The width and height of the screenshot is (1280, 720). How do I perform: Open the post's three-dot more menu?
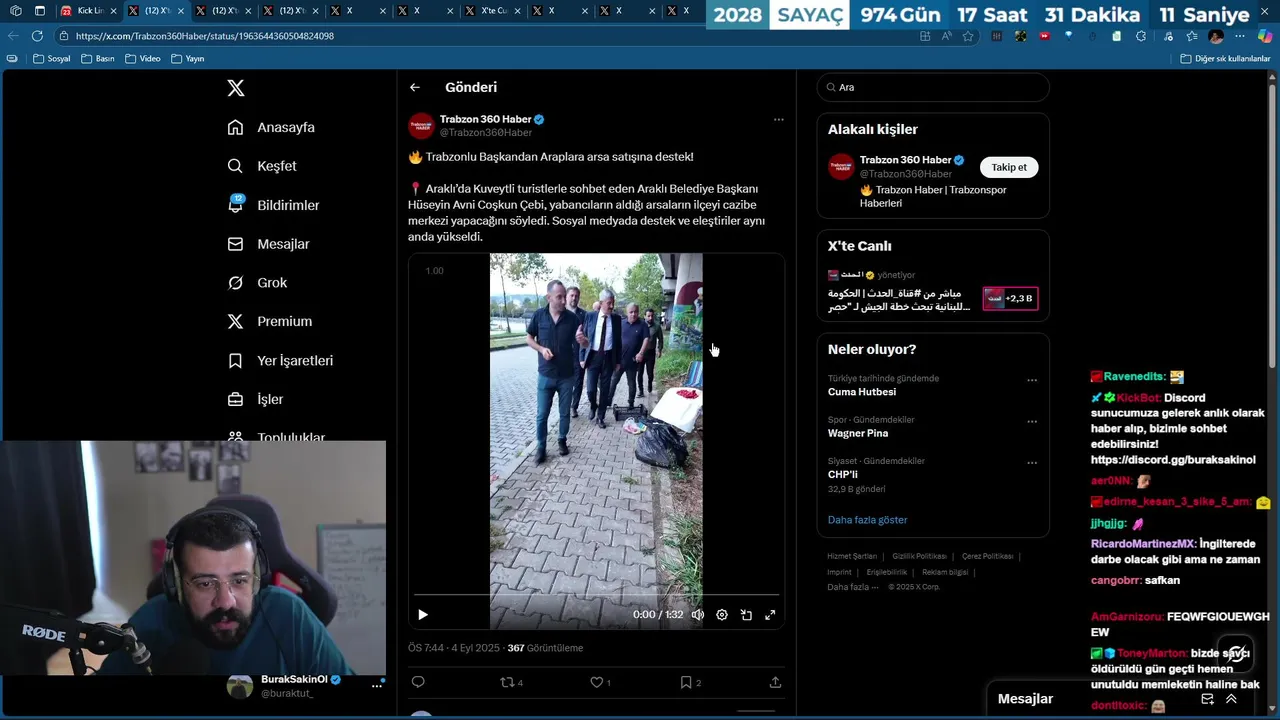tap(778, 119)
